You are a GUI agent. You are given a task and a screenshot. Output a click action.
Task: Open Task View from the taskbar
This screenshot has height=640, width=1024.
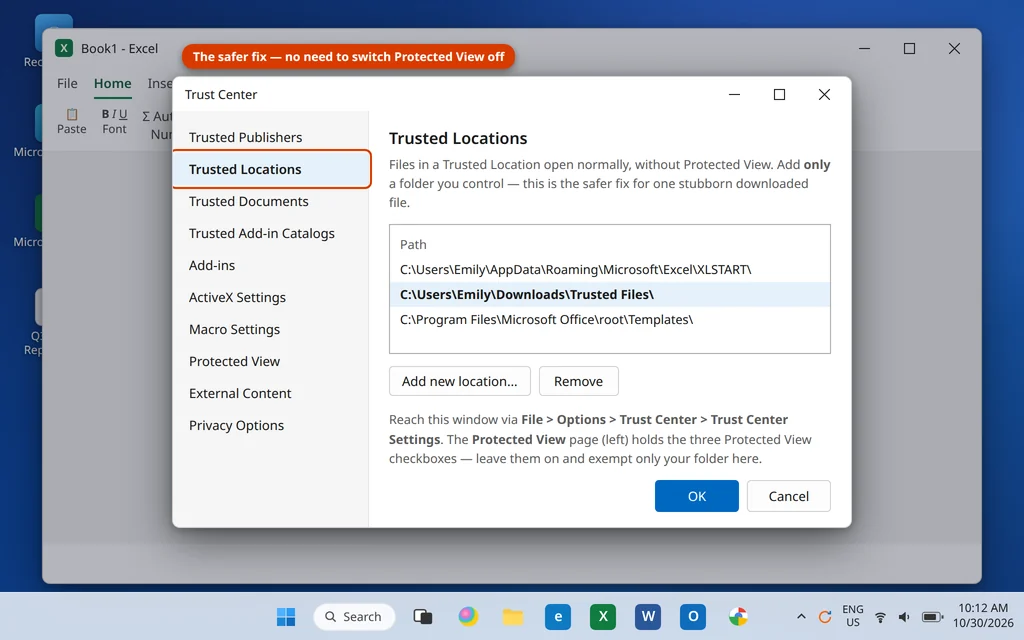coord(423,616)
